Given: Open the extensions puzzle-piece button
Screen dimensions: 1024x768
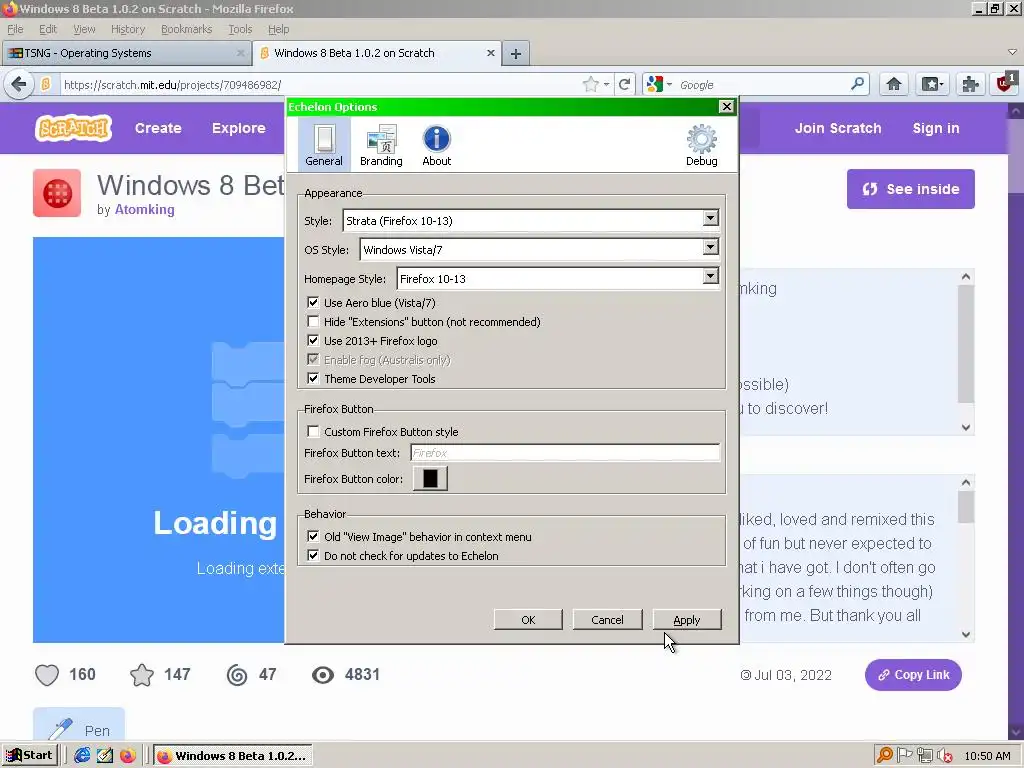Looking at the screenshot, I should 970,84.
